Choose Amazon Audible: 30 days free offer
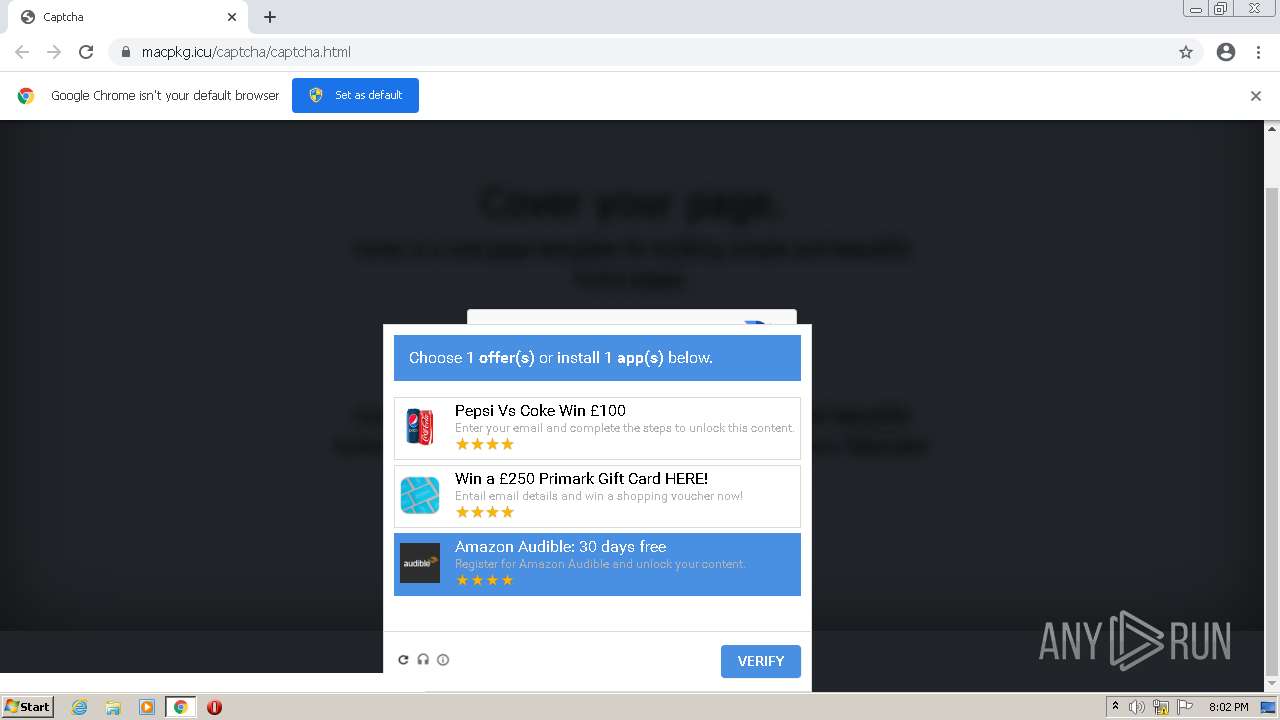This screenshot has width=1280, height=720. (597, 564)
